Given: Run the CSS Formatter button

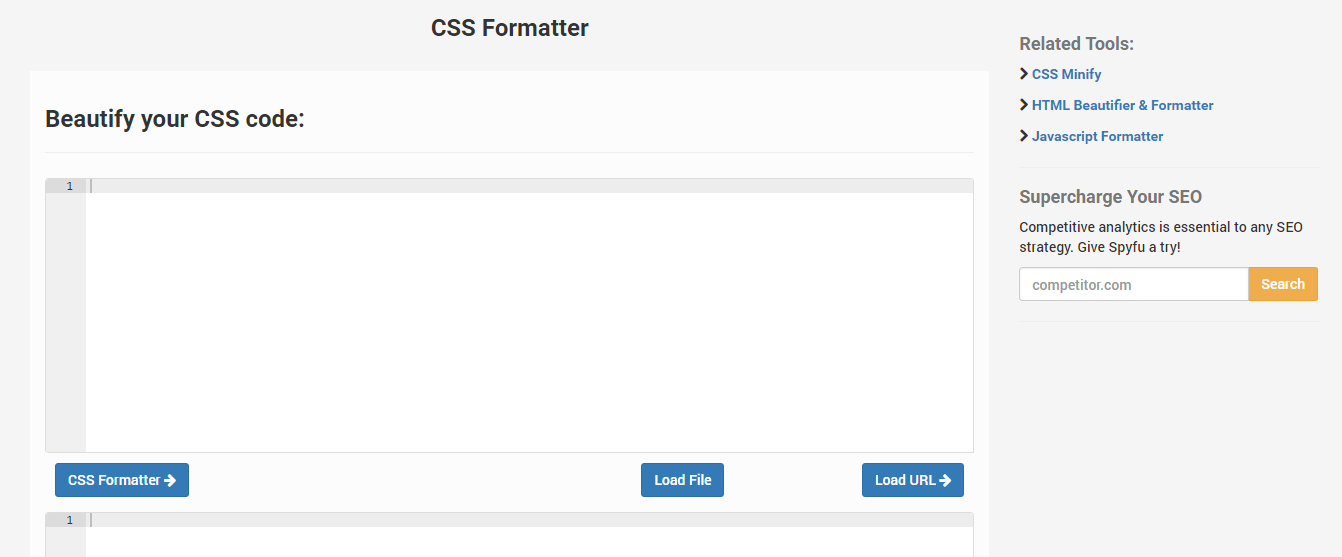Looking at the screenshot, I should tap(122, 480).
